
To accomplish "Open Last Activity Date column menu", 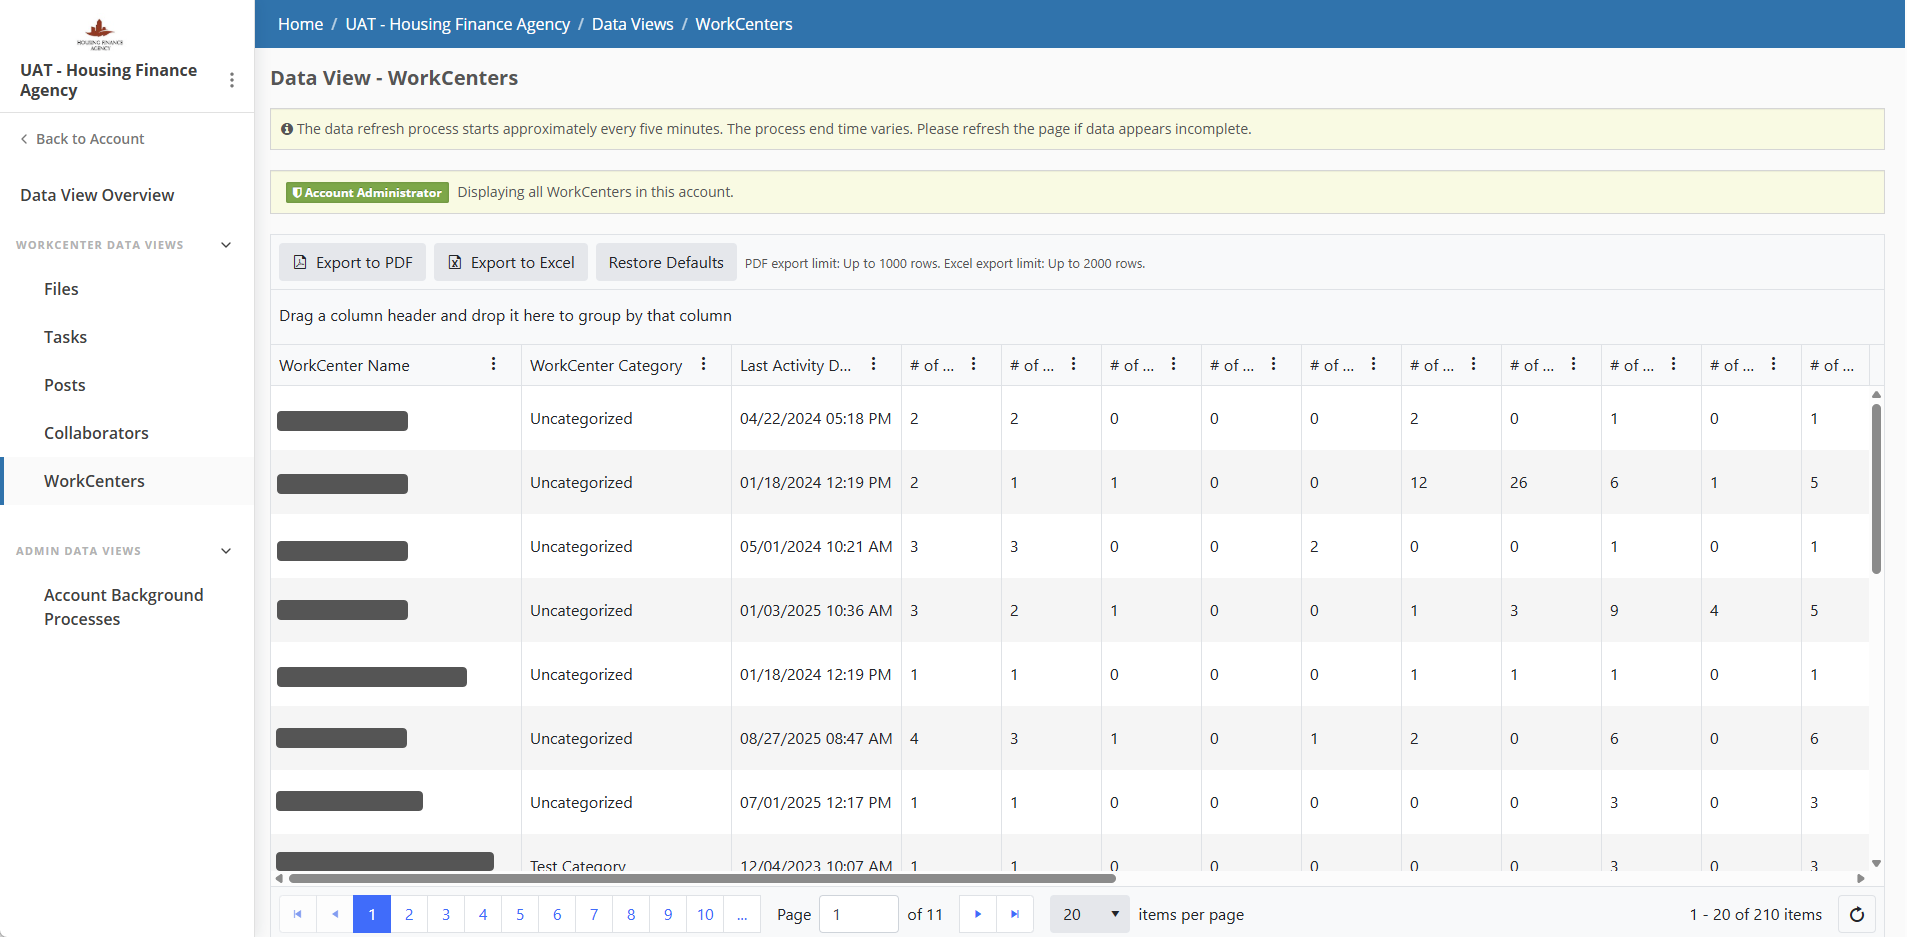I will 874,364.
